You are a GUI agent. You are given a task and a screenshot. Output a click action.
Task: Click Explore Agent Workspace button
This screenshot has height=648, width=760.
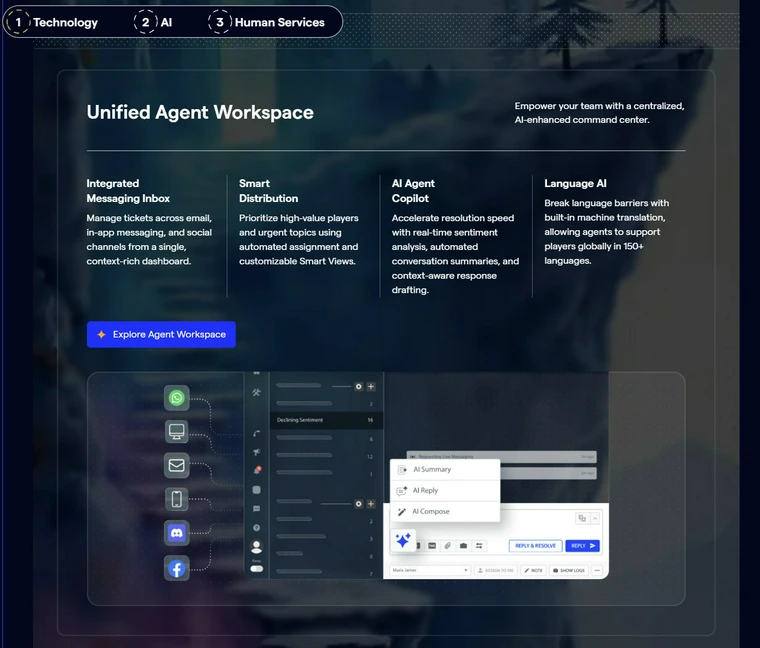click(161, 334)
